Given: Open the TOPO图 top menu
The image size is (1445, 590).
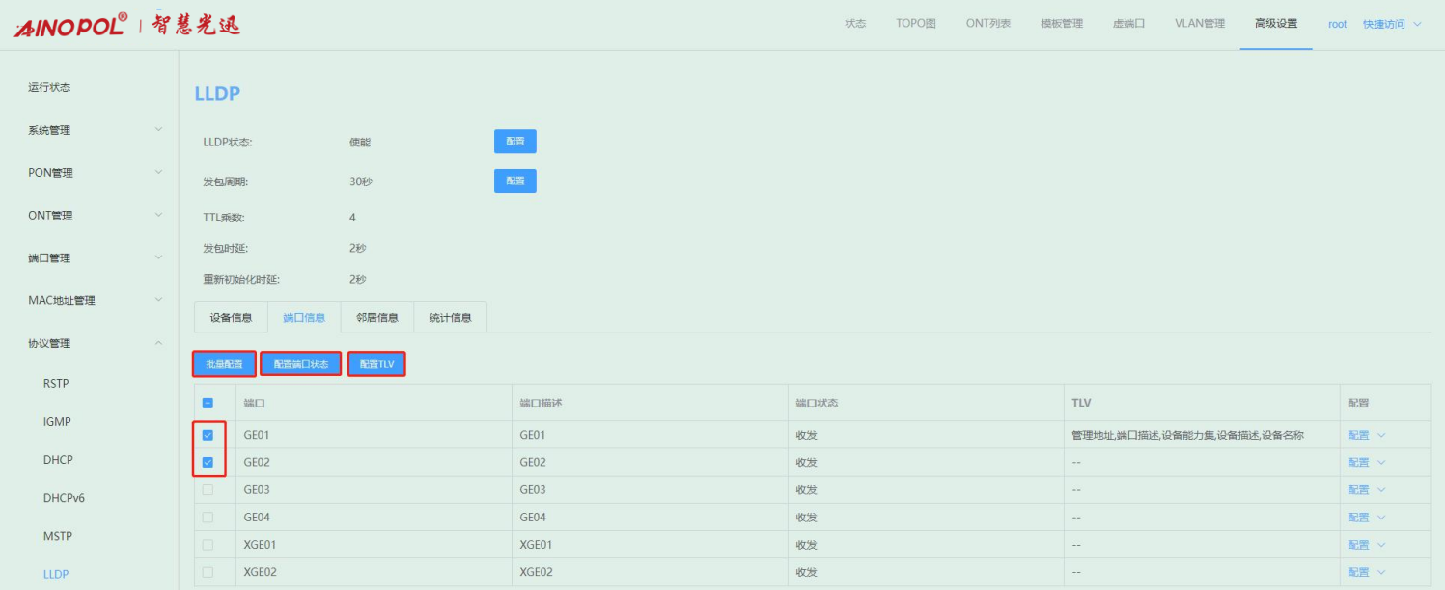Looking at the screenshot, I should (x=915, y=24).
